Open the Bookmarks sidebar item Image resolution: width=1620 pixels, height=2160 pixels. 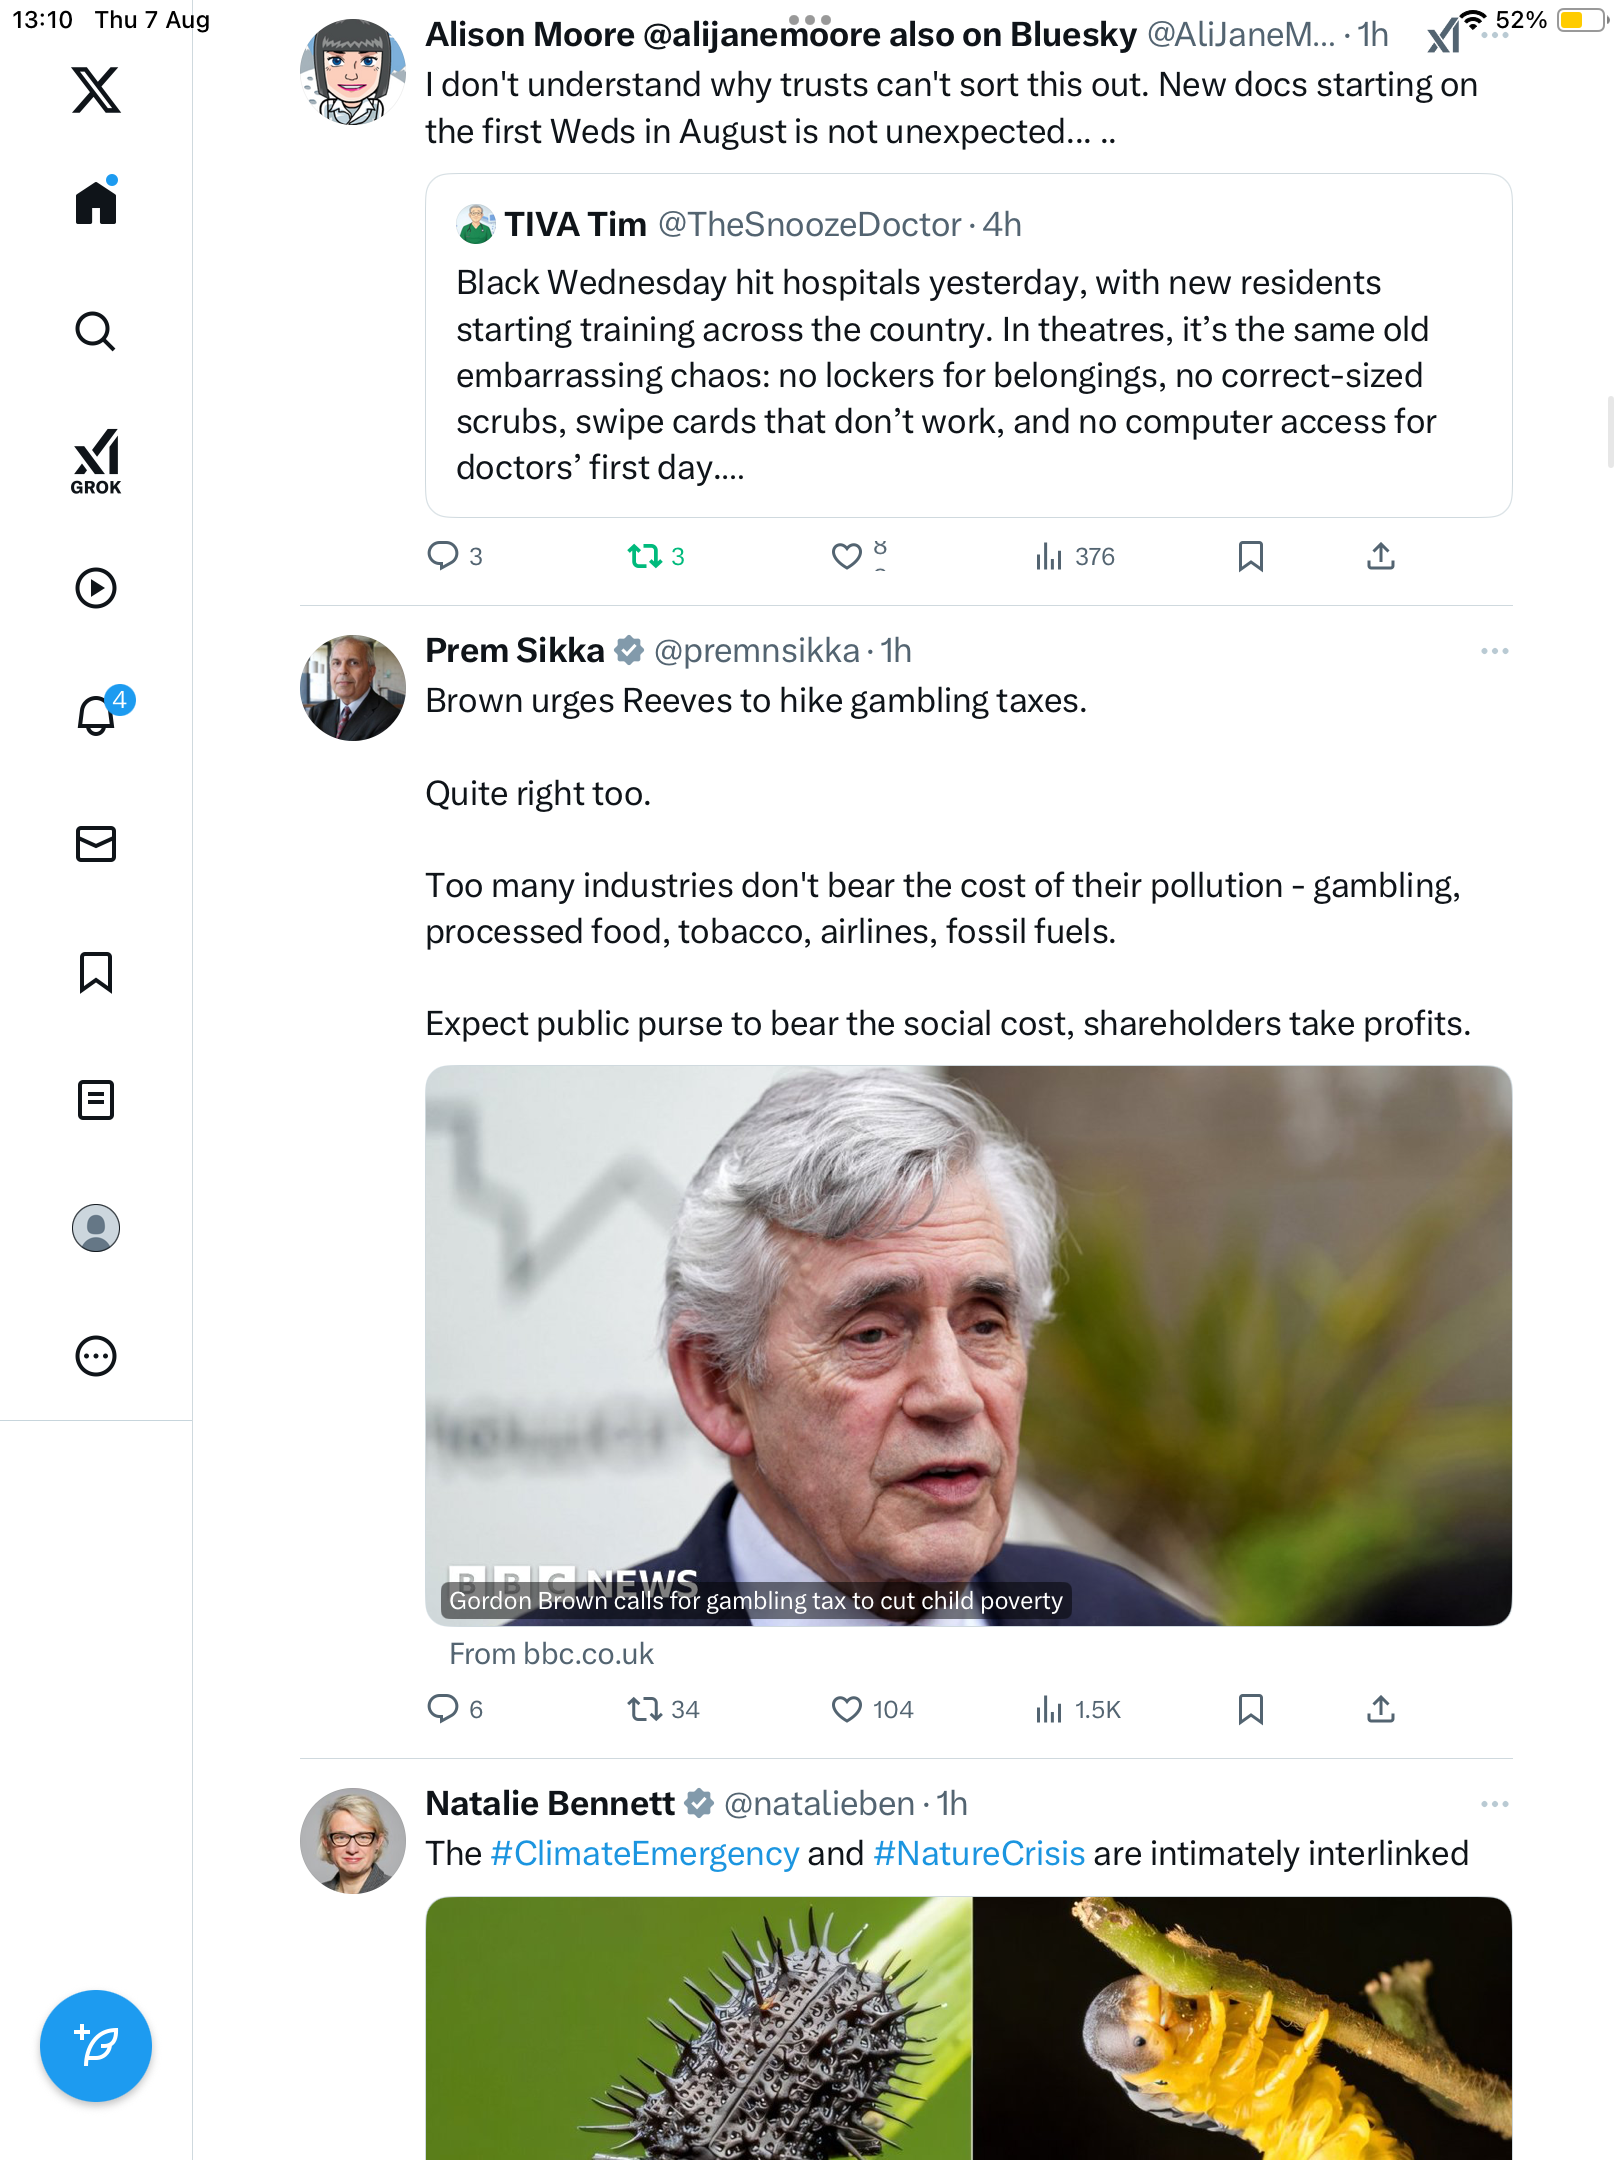click(96, 972)
